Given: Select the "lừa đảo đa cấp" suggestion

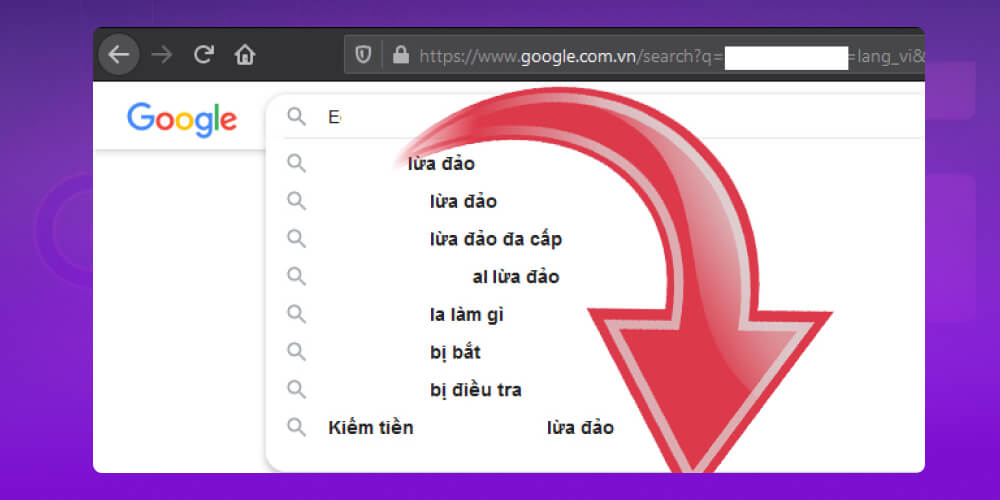Looking at the screenshot, I should 495,239.
